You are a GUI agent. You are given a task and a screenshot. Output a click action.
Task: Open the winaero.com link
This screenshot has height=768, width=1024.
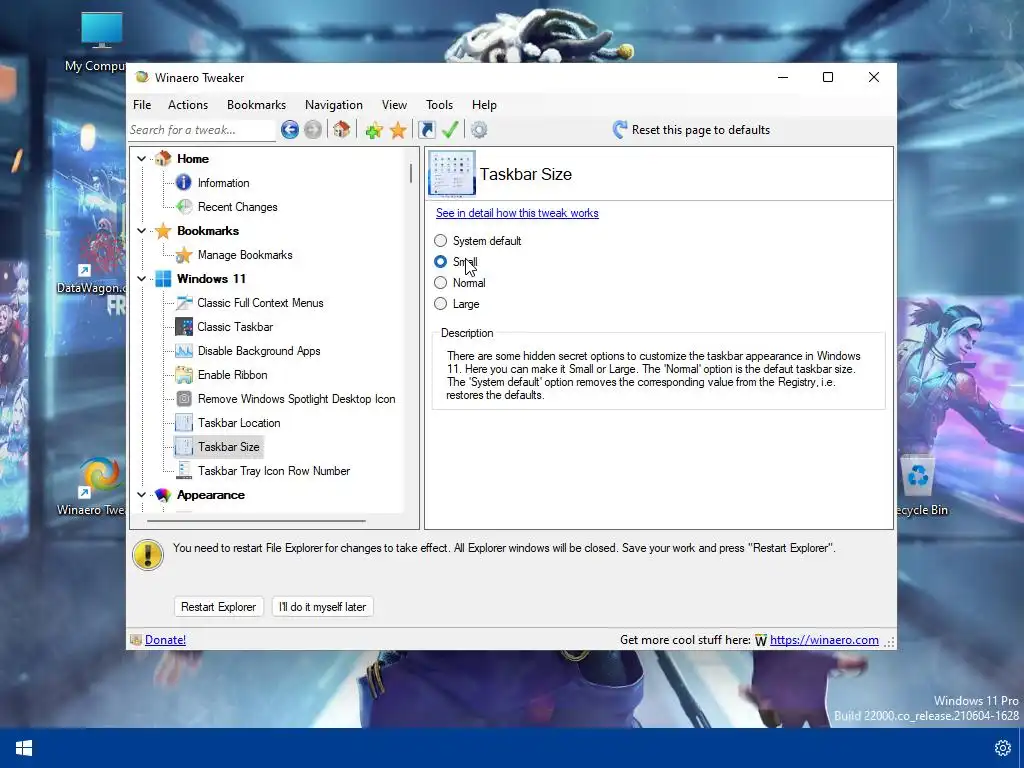[x=824, y=640]
